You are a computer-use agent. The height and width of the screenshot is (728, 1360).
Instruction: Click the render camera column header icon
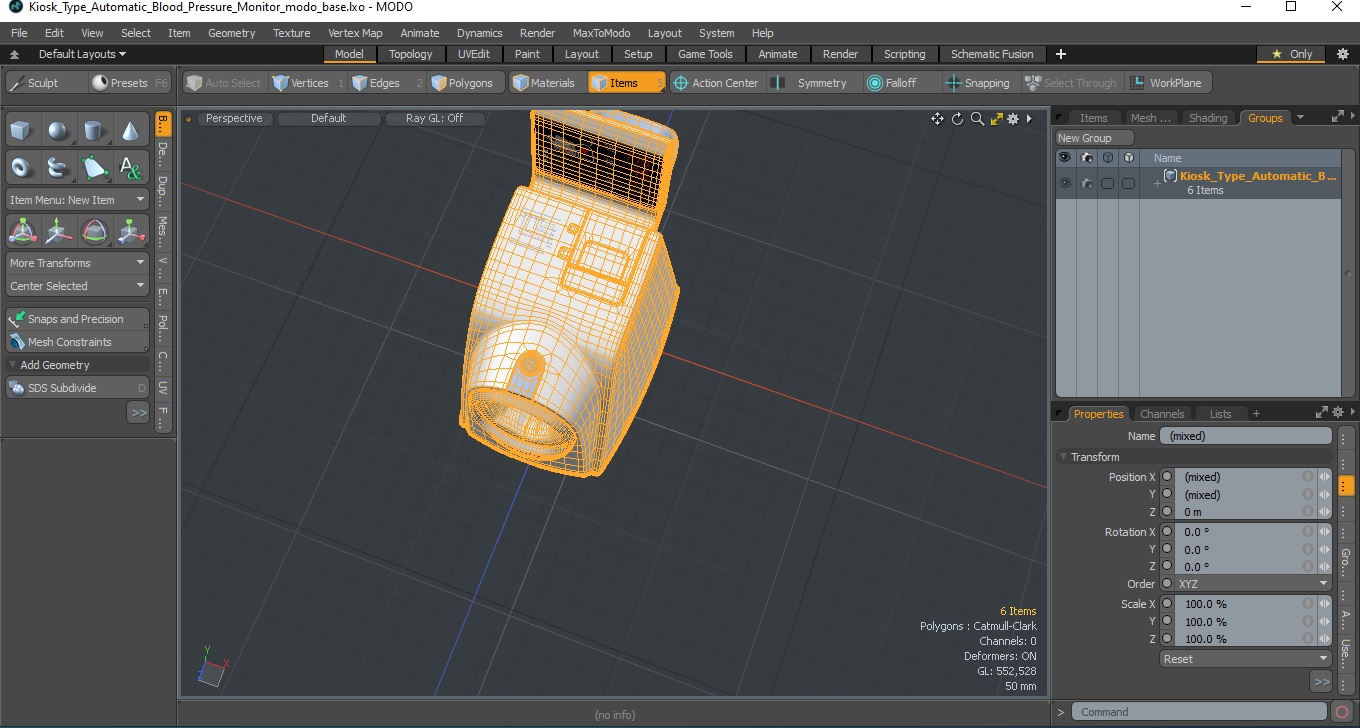1086,158
